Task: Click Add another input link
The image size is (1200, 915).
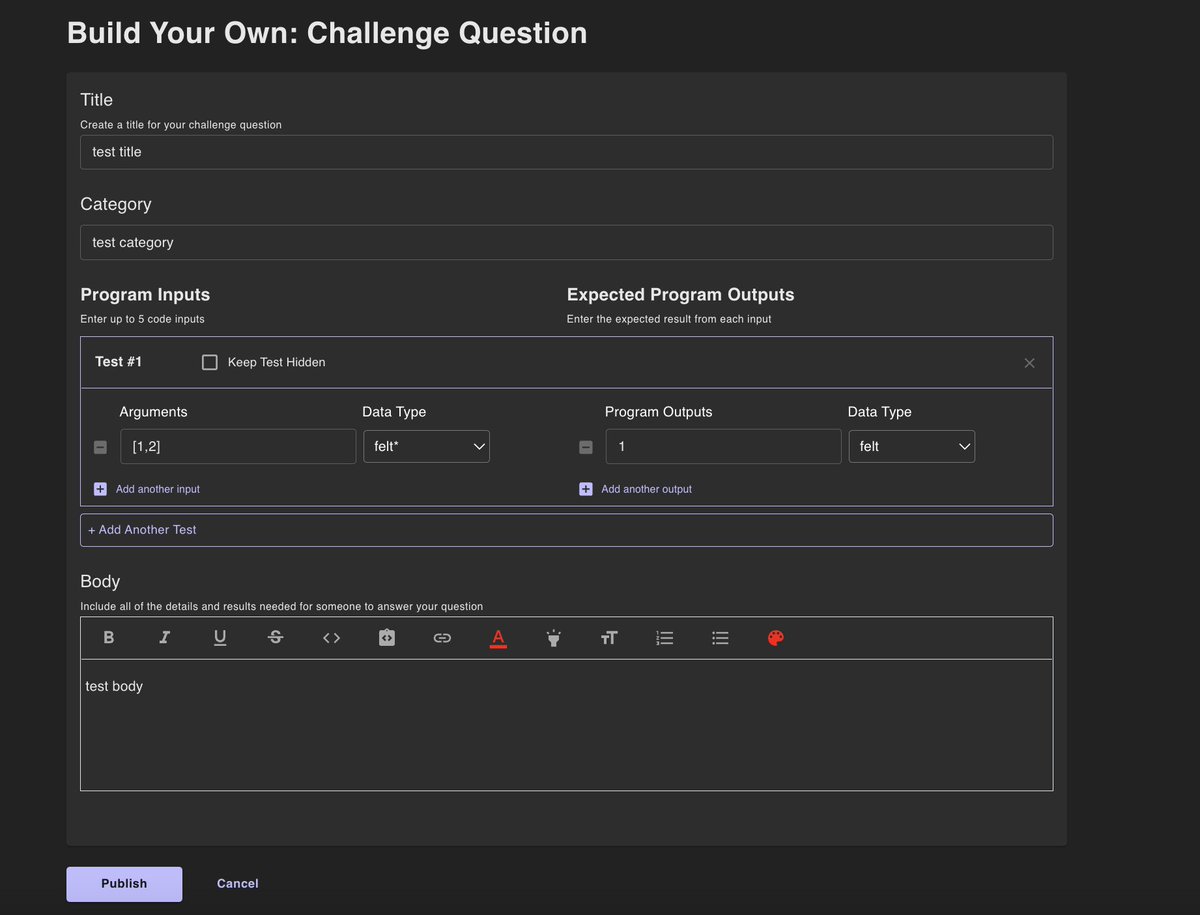Action: pos(158,489)
